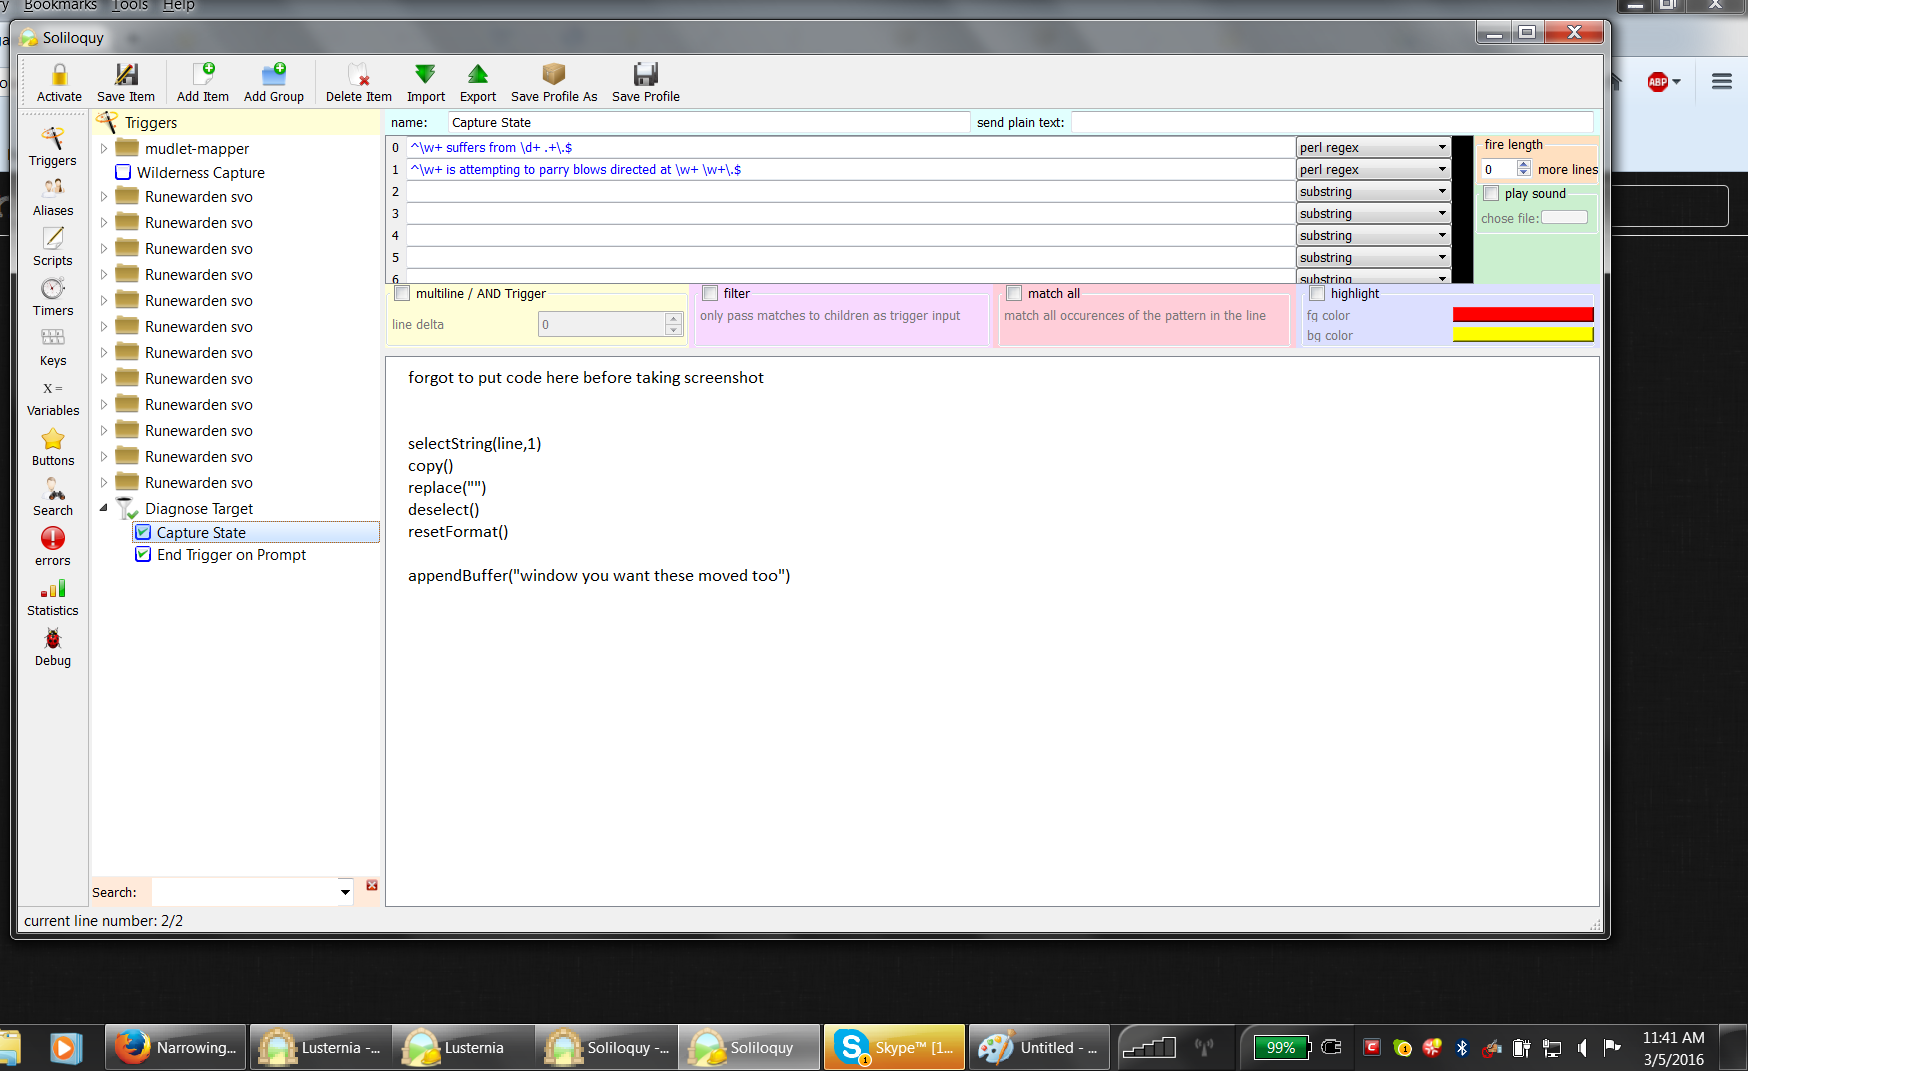
Task: Open pattern 0 type dropdown
Action: point(1373,147)
